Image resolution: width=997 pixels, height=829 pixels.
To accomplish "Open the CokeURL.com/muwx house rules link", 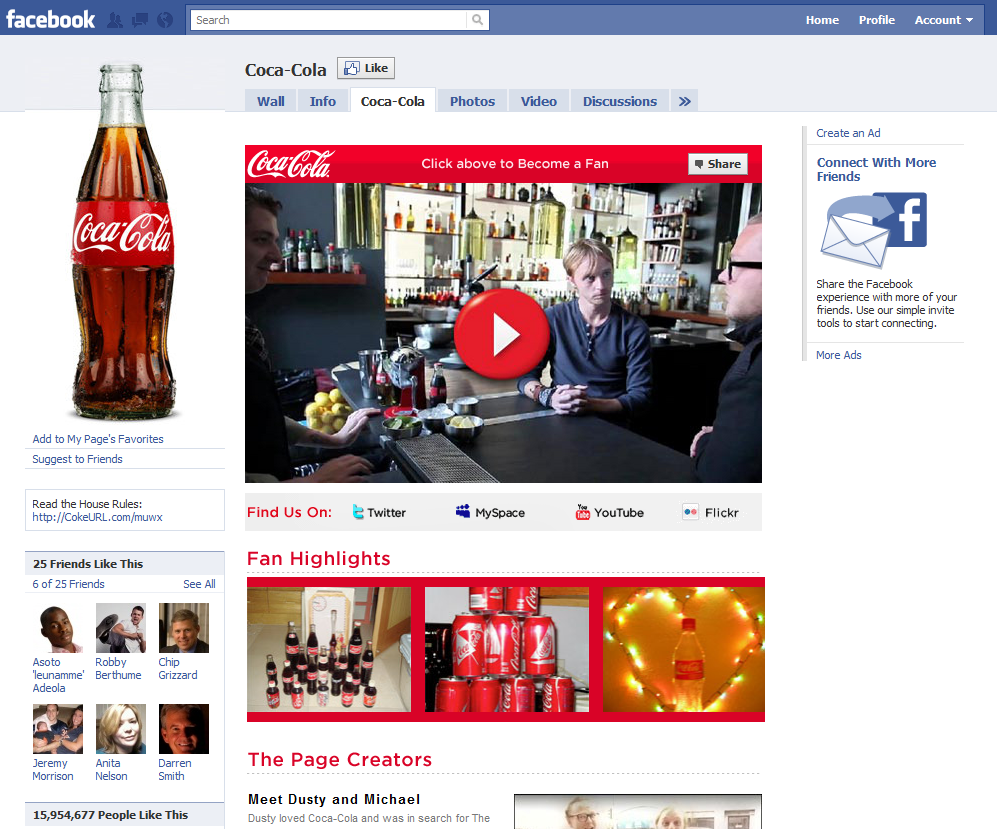I will 97,517.
